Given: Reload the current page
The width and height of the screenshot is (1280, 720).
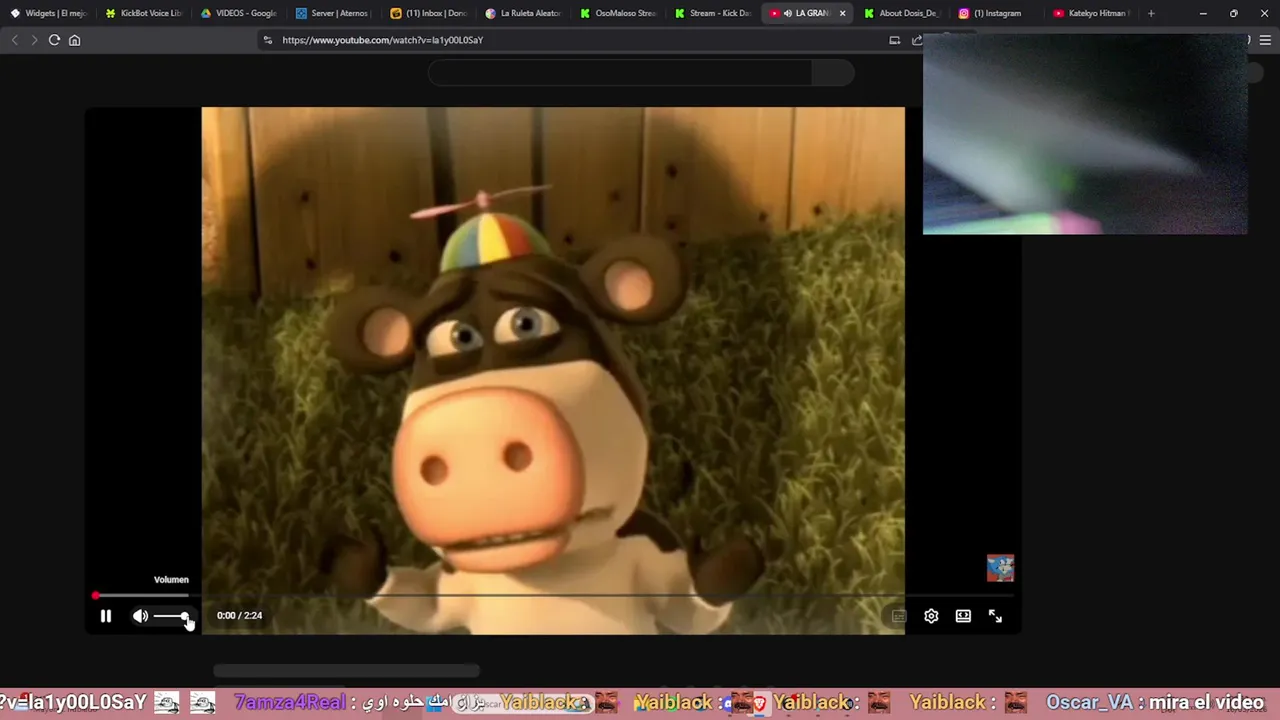Looking at the screenshot, I should click(x=54, y=40).
